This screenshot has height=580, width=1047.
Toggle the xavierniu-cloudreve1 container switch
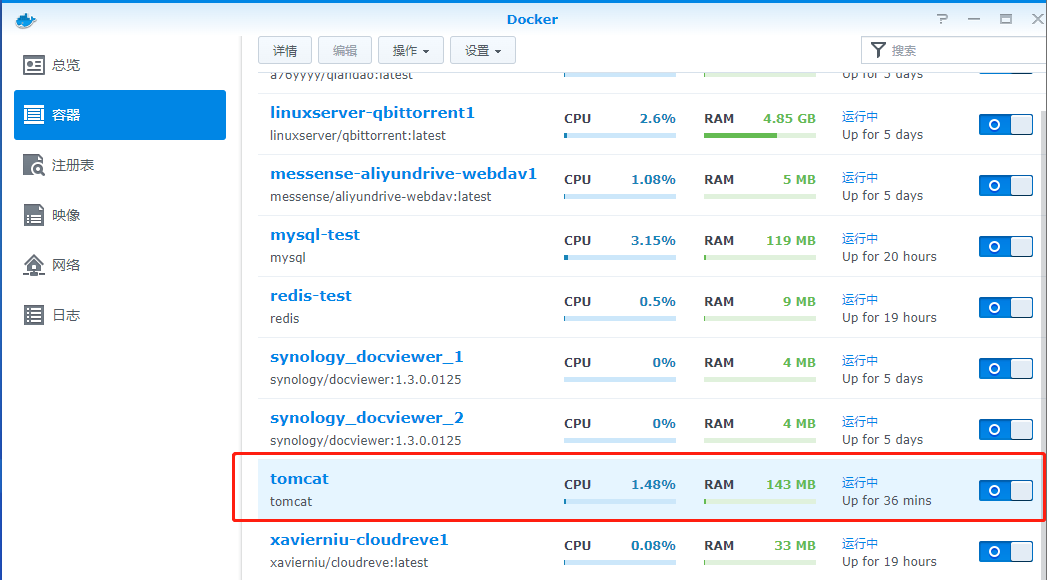[x=1006, y=551]
